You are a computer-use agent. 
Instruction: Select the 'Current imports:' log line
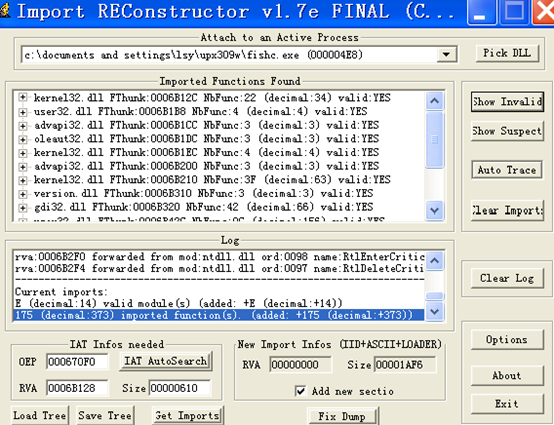pos(61,292)
